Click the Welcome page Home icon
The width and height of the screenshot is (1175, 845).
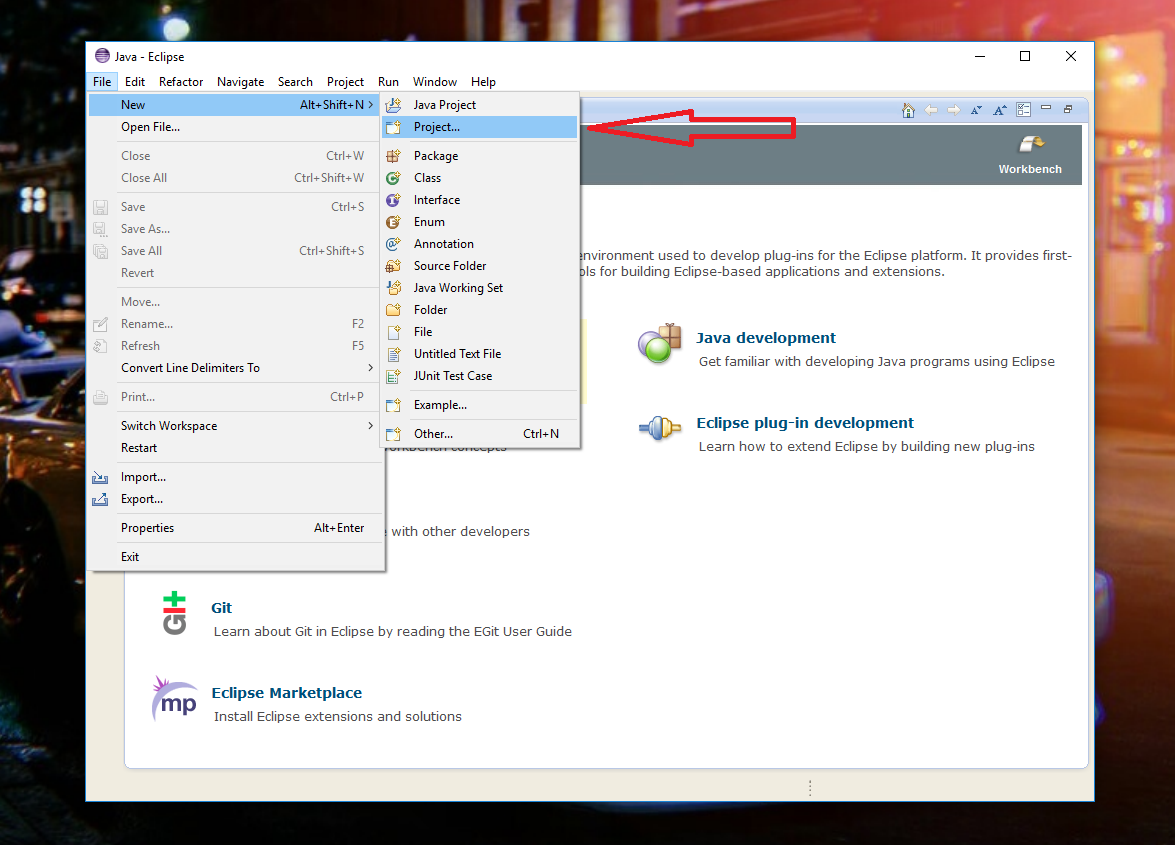(908, 110)
